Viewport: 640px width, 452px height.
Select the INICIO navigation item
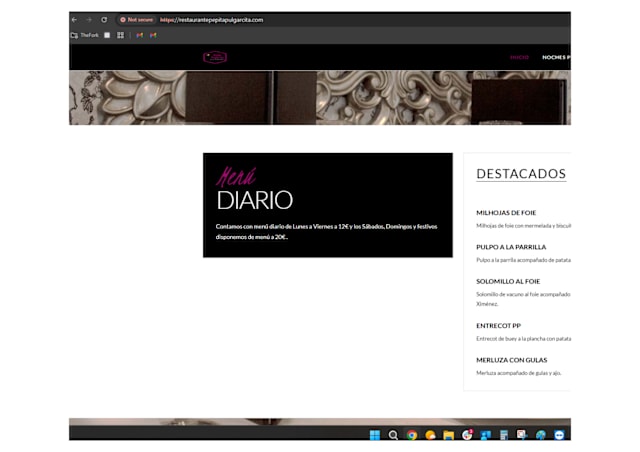519,57
